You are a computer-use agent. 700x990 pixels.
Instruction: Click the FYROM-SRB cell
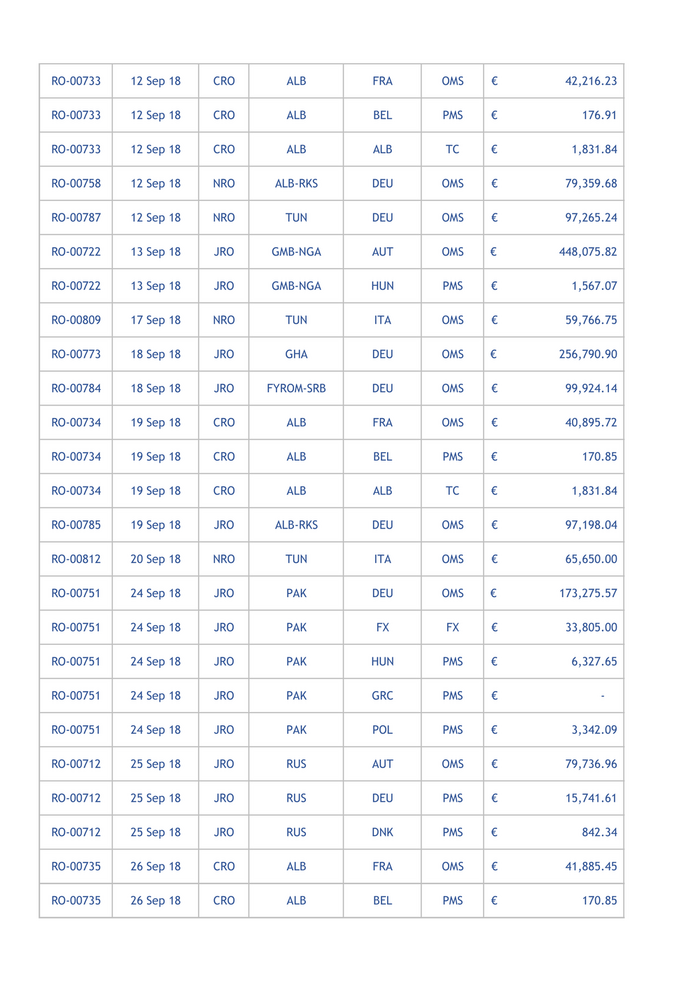click(296, 388)
